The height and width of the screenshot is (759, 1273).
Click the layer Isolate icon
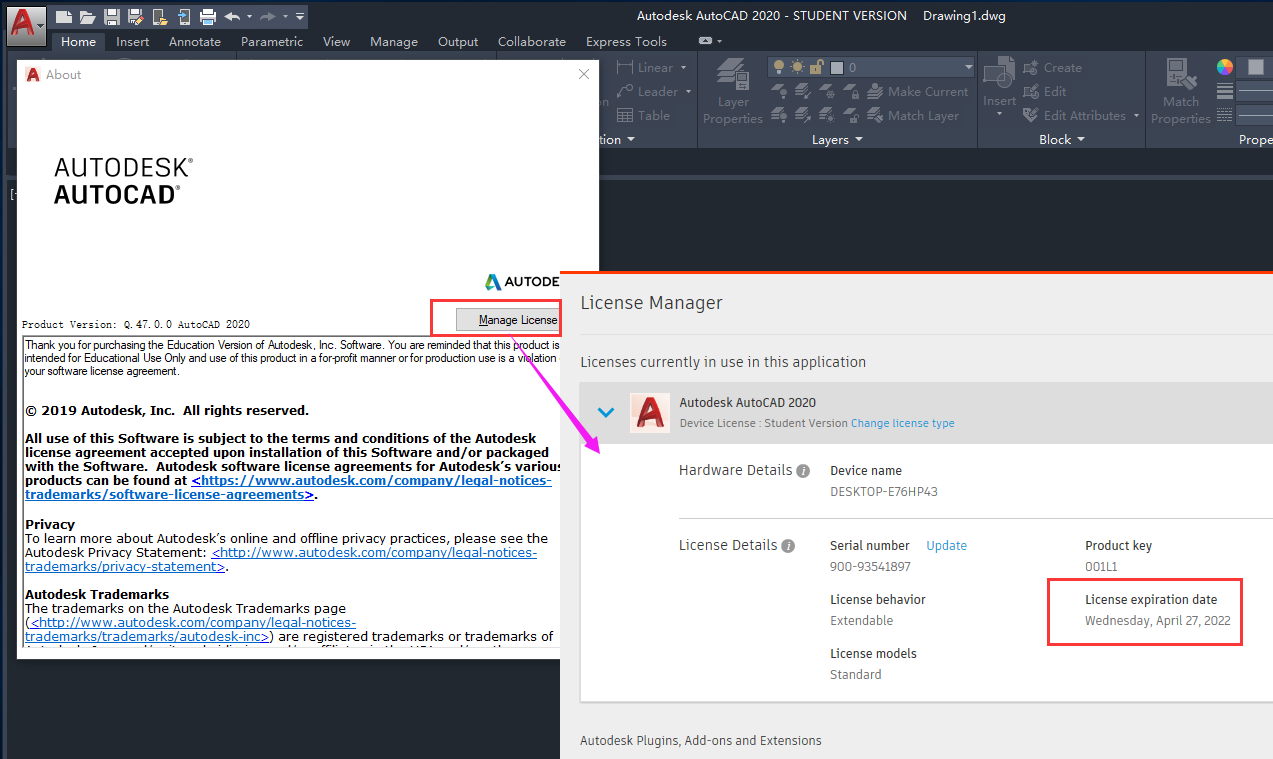click(x=804, y=92)
